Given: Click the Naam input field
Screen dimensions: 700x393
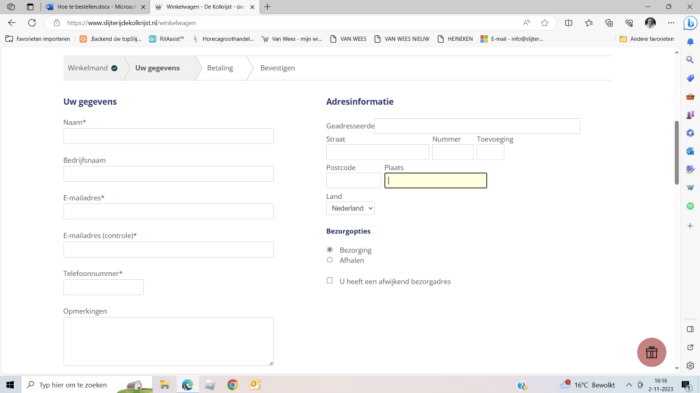Looking at the screenshot, I should [x=168, y=136].
